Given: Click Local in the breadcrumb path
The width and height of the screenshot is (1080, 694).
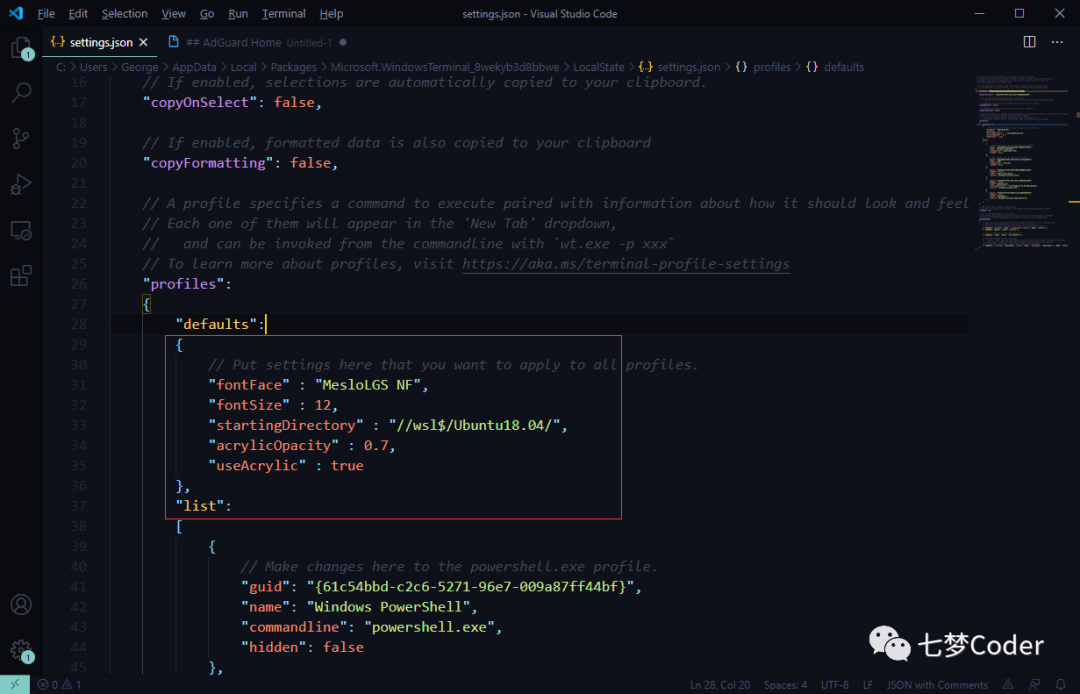Looking at the screenshot, I should tap(243, 67).
